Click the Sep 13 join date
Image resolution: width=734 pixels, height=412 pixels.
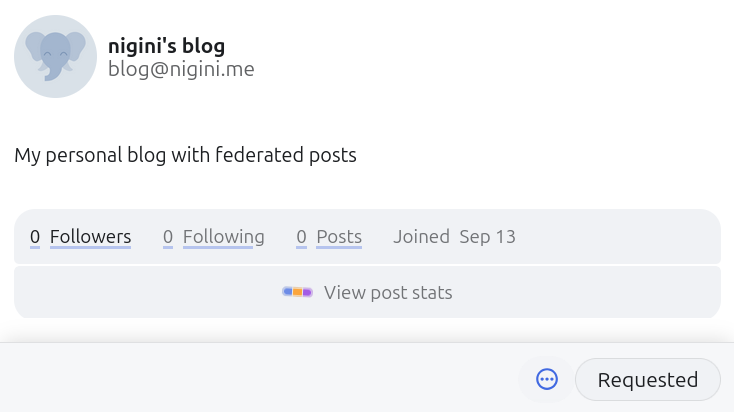pos(487,237)
